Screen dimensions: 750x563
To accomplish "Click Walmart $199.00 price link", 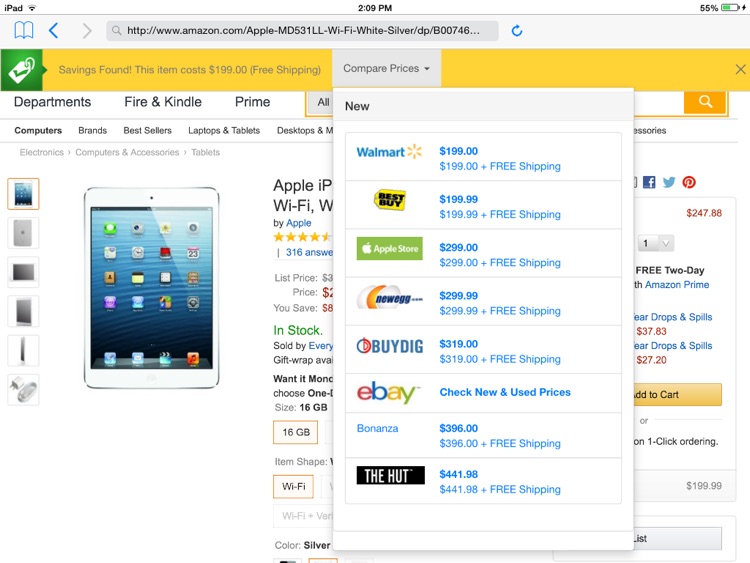I will click(458, 151).
